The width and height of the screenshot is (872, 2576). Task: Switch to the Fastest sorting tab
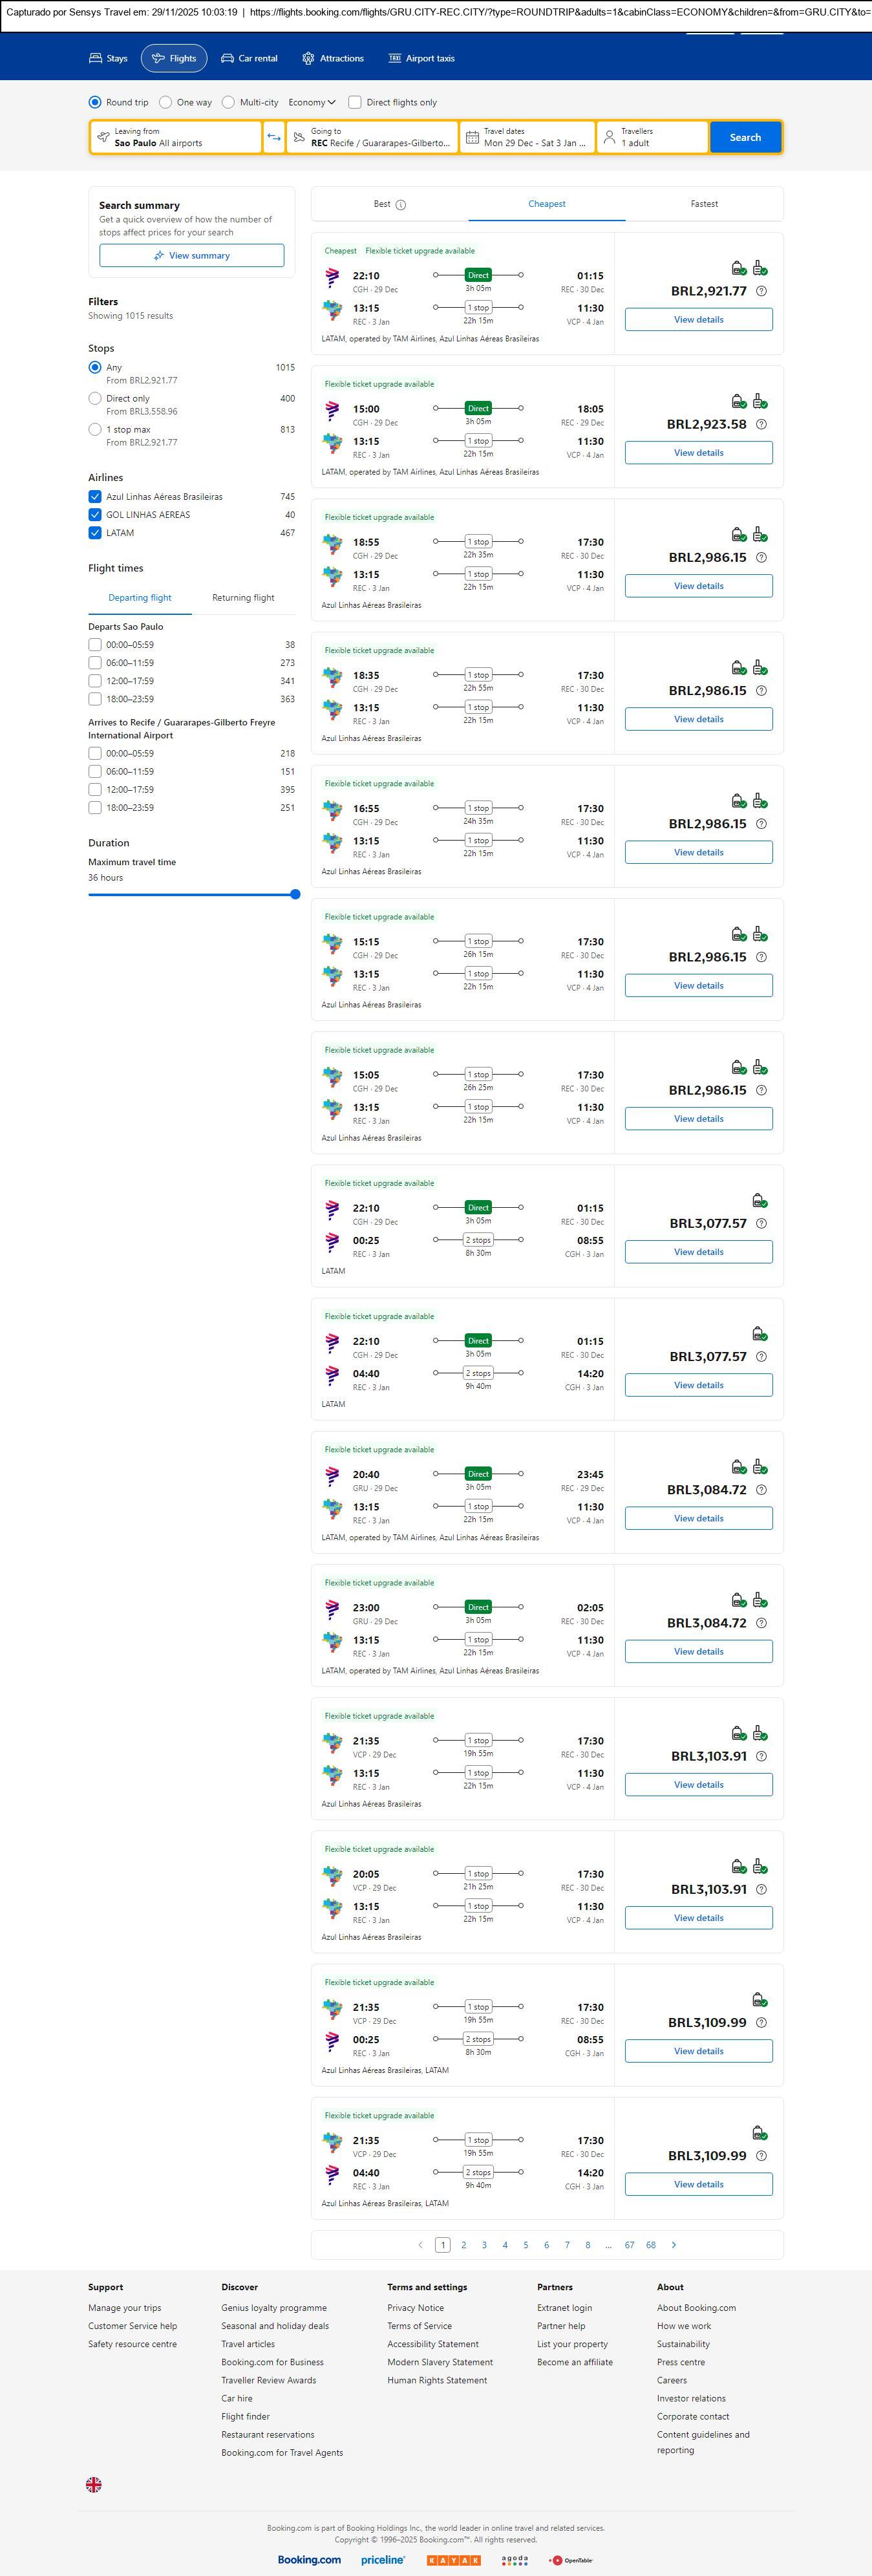(704, 204)
